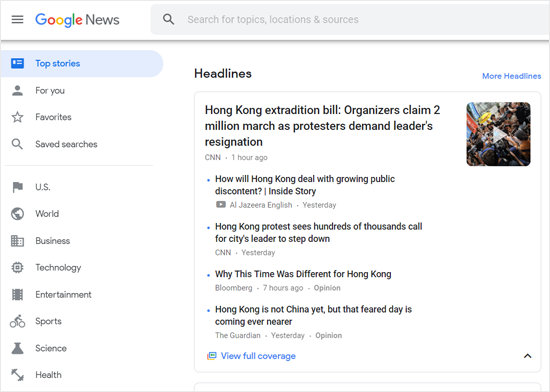Open the Entertainment film strip icon
The height and width of the screenshot is (392, 550).
tap(17, 295)
